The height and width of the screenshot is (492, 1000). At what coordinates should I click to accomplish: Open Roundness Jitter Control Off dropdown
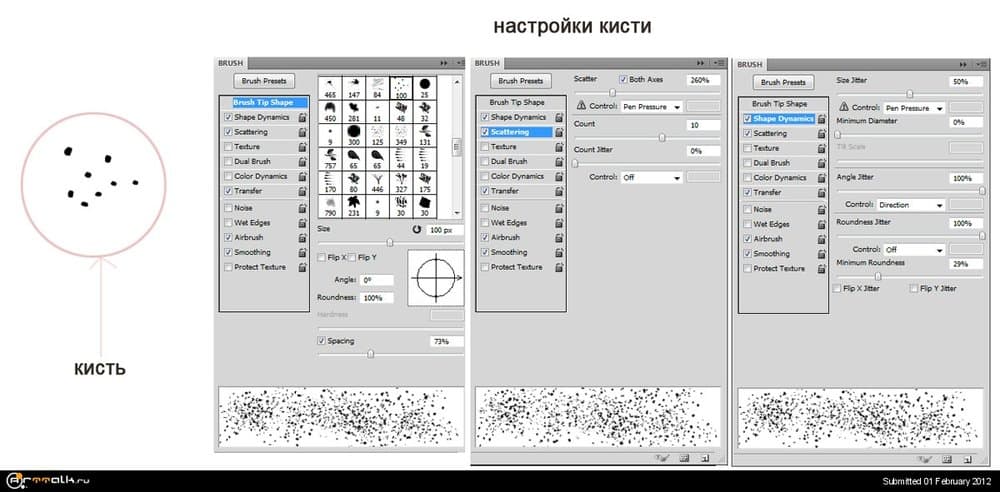(914, 250)
